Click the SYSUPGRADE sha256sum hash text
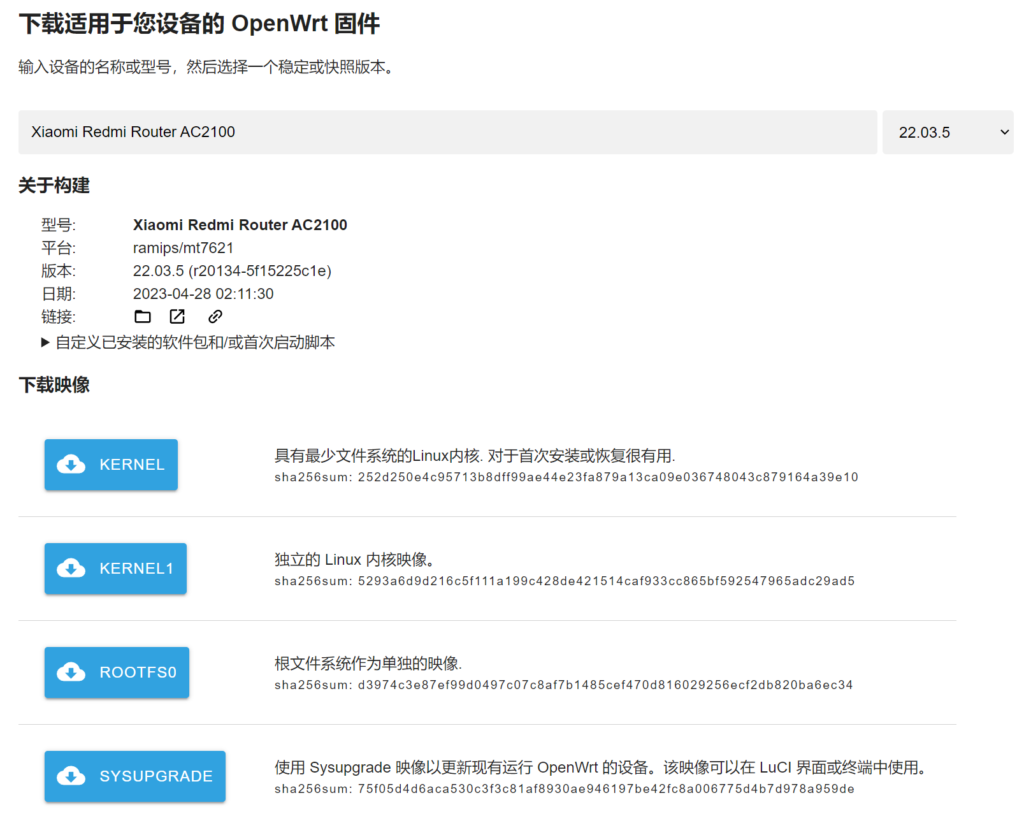This screenshot has width=1024, height=814. 564,789
